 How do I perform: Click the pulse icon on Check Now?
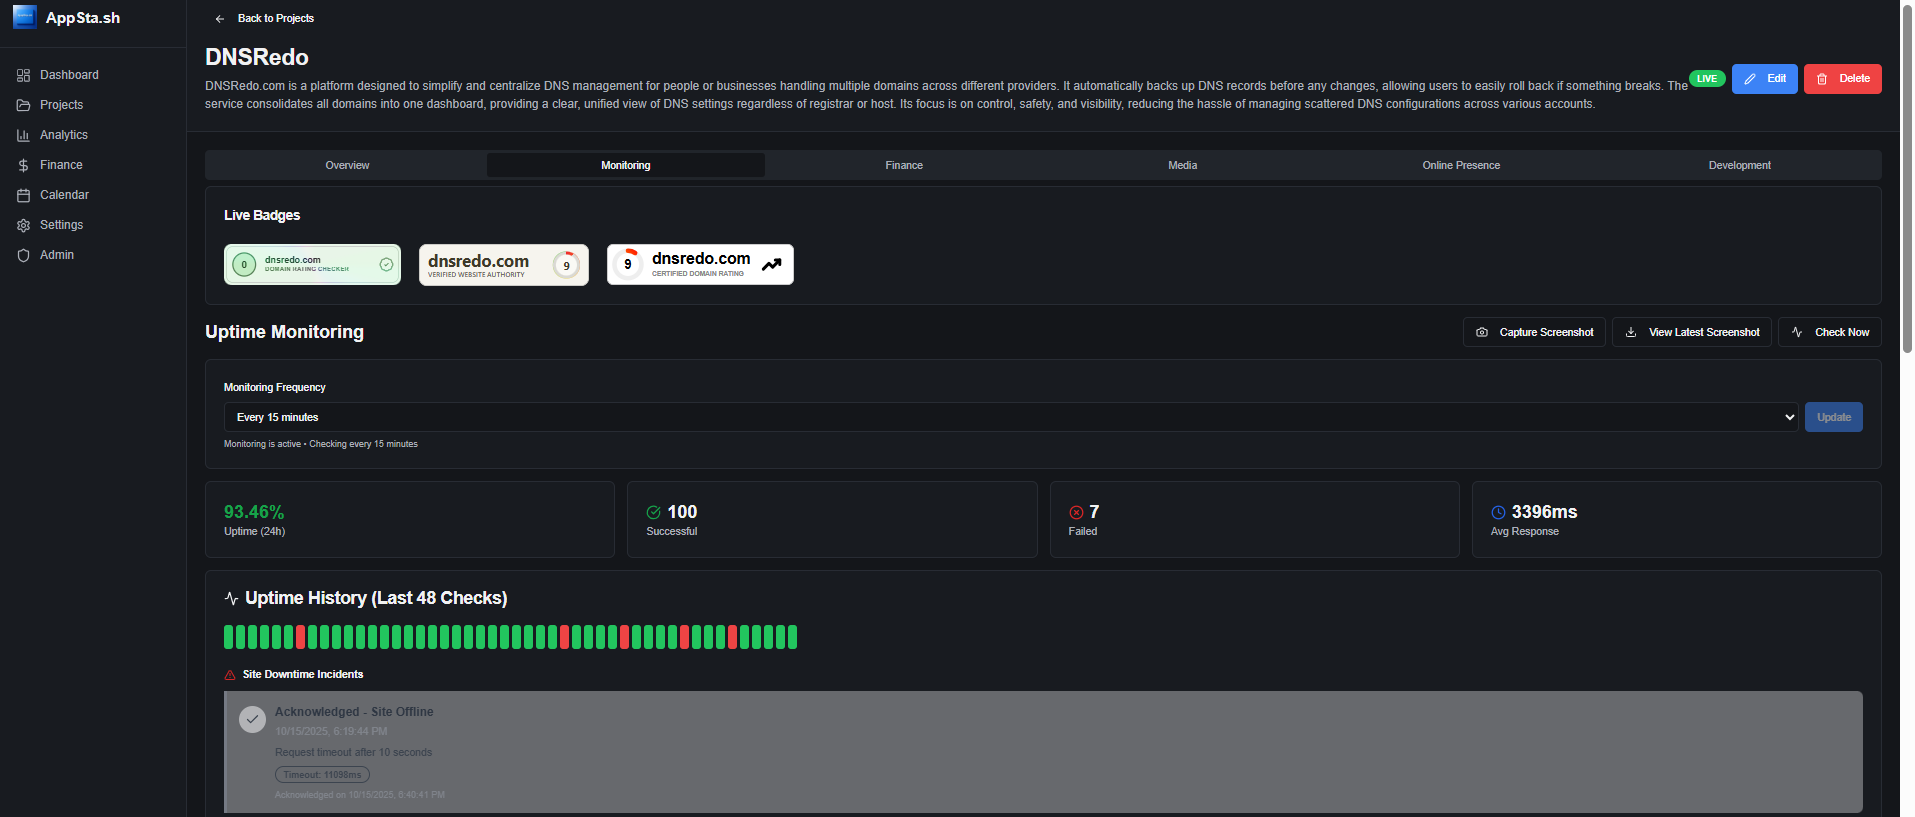(1797, 332)
